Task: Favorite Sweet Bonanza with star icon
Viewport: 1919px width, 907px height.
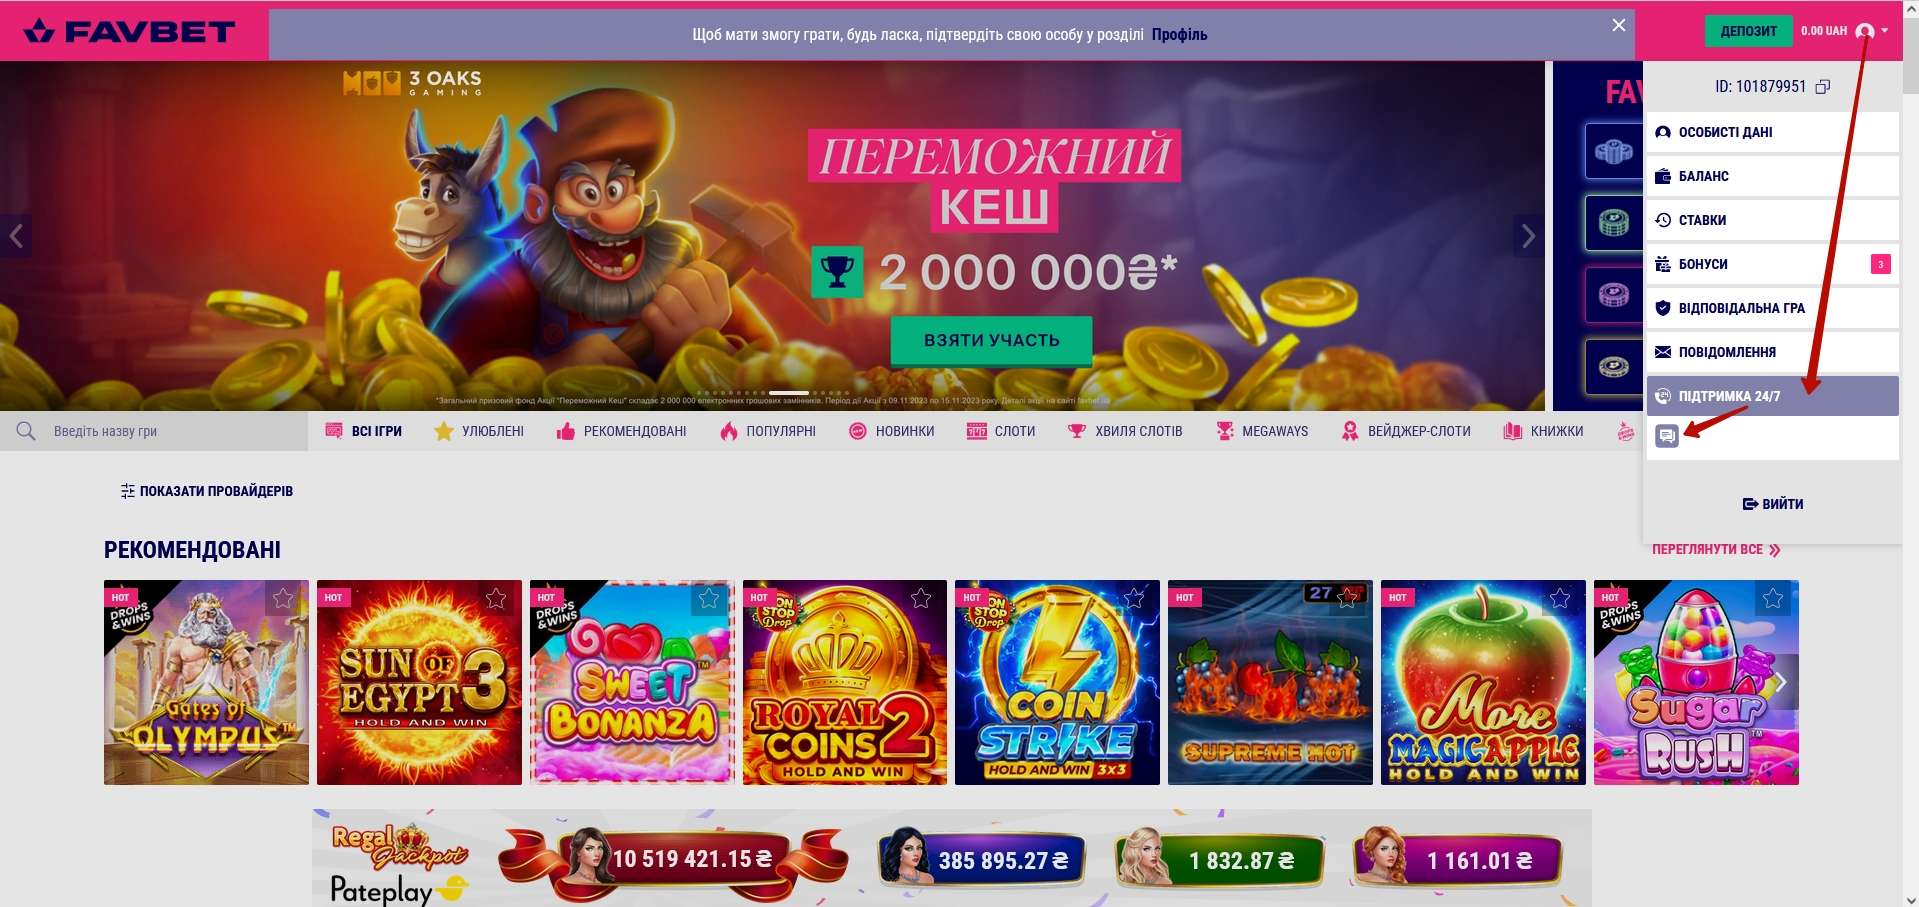Action: 709,599
